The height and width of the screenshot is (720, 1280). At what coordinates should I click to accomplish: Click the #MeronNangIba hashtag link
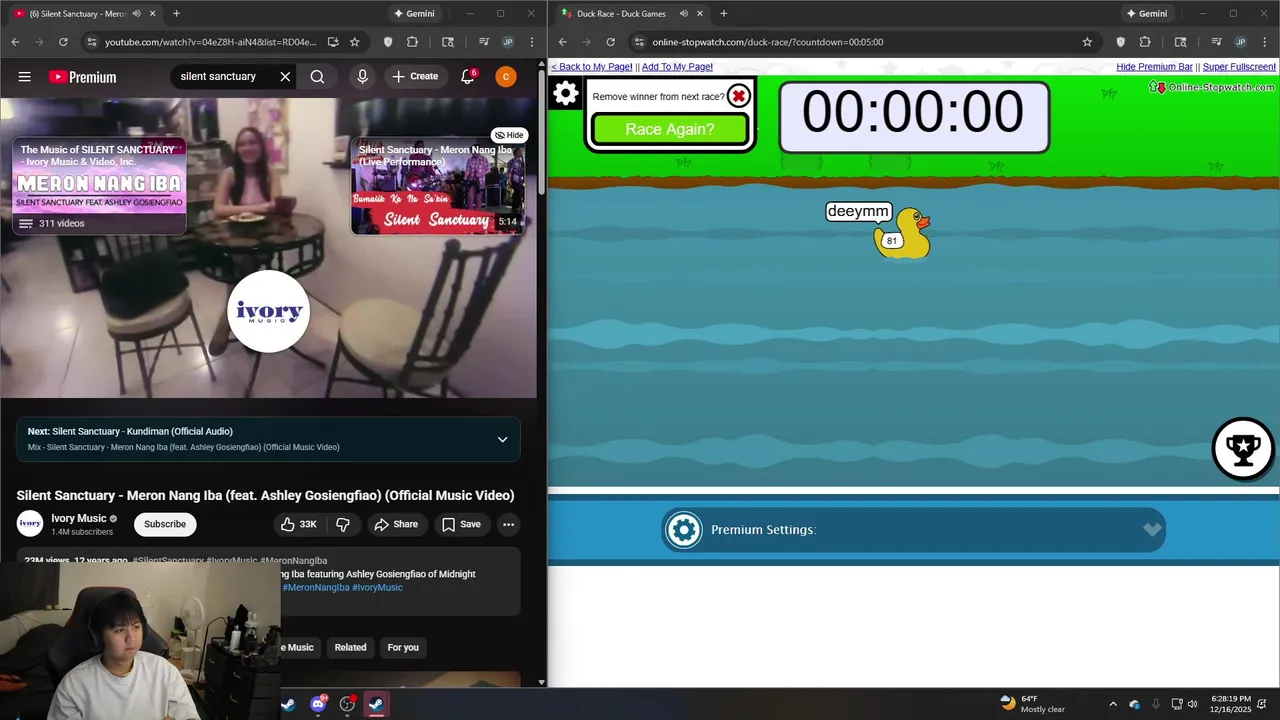(x=316, y=587)
